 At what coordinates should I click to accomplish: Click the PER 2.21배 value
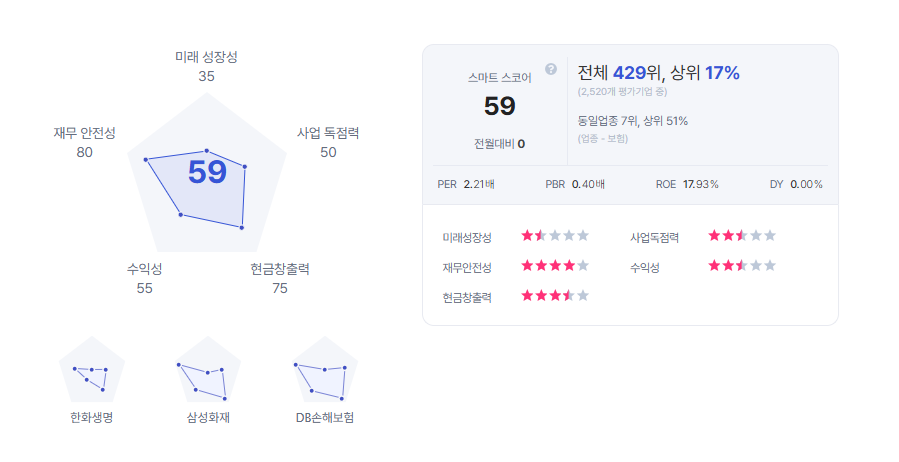click(x=466, y=185)
